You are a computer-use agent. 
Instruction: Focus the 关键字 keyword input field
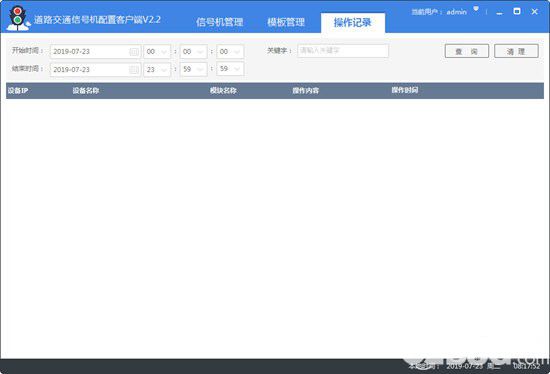pyautogui.click(x=343, y=51)
